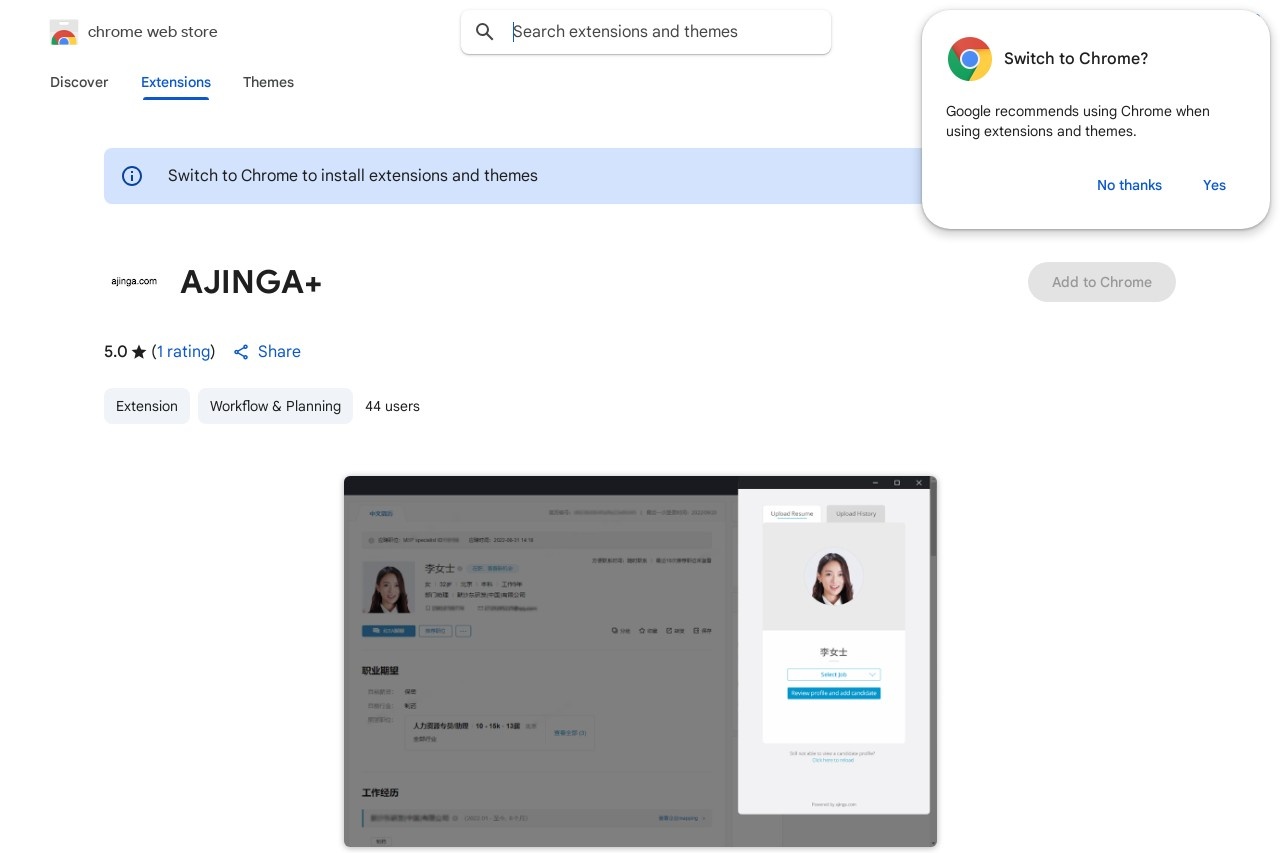Click the search magnifier icon
The width and height of the screenshot is (1280, 853).
(485, 32)
